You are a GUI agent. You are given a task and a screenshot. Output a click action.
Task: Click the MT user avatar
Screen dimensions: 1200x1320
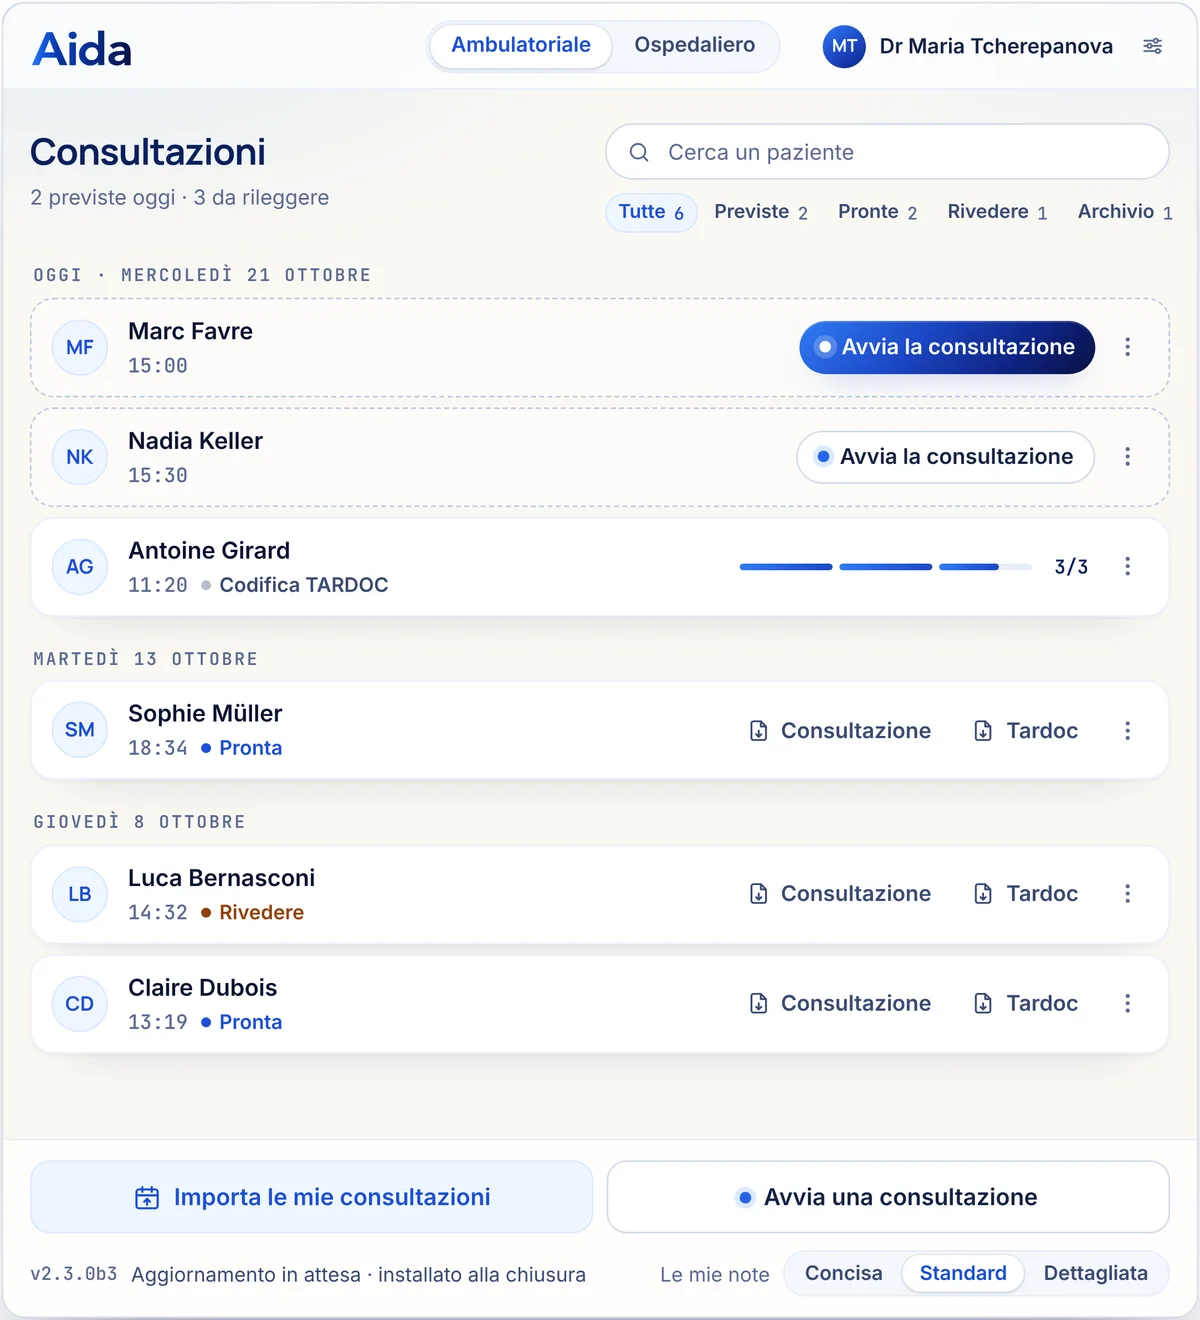click(x=844, y=46)
